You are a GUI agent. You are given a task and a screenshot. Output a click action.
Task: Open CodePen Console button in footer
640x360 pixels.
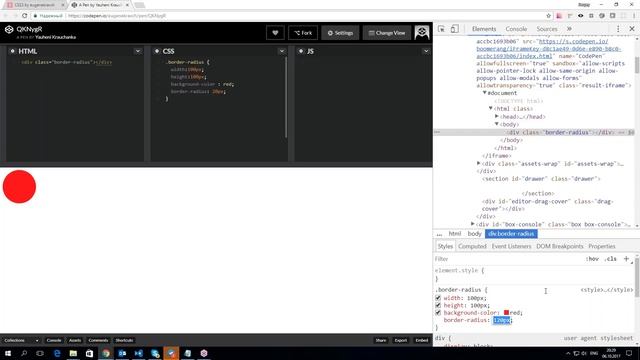(53, 340)
